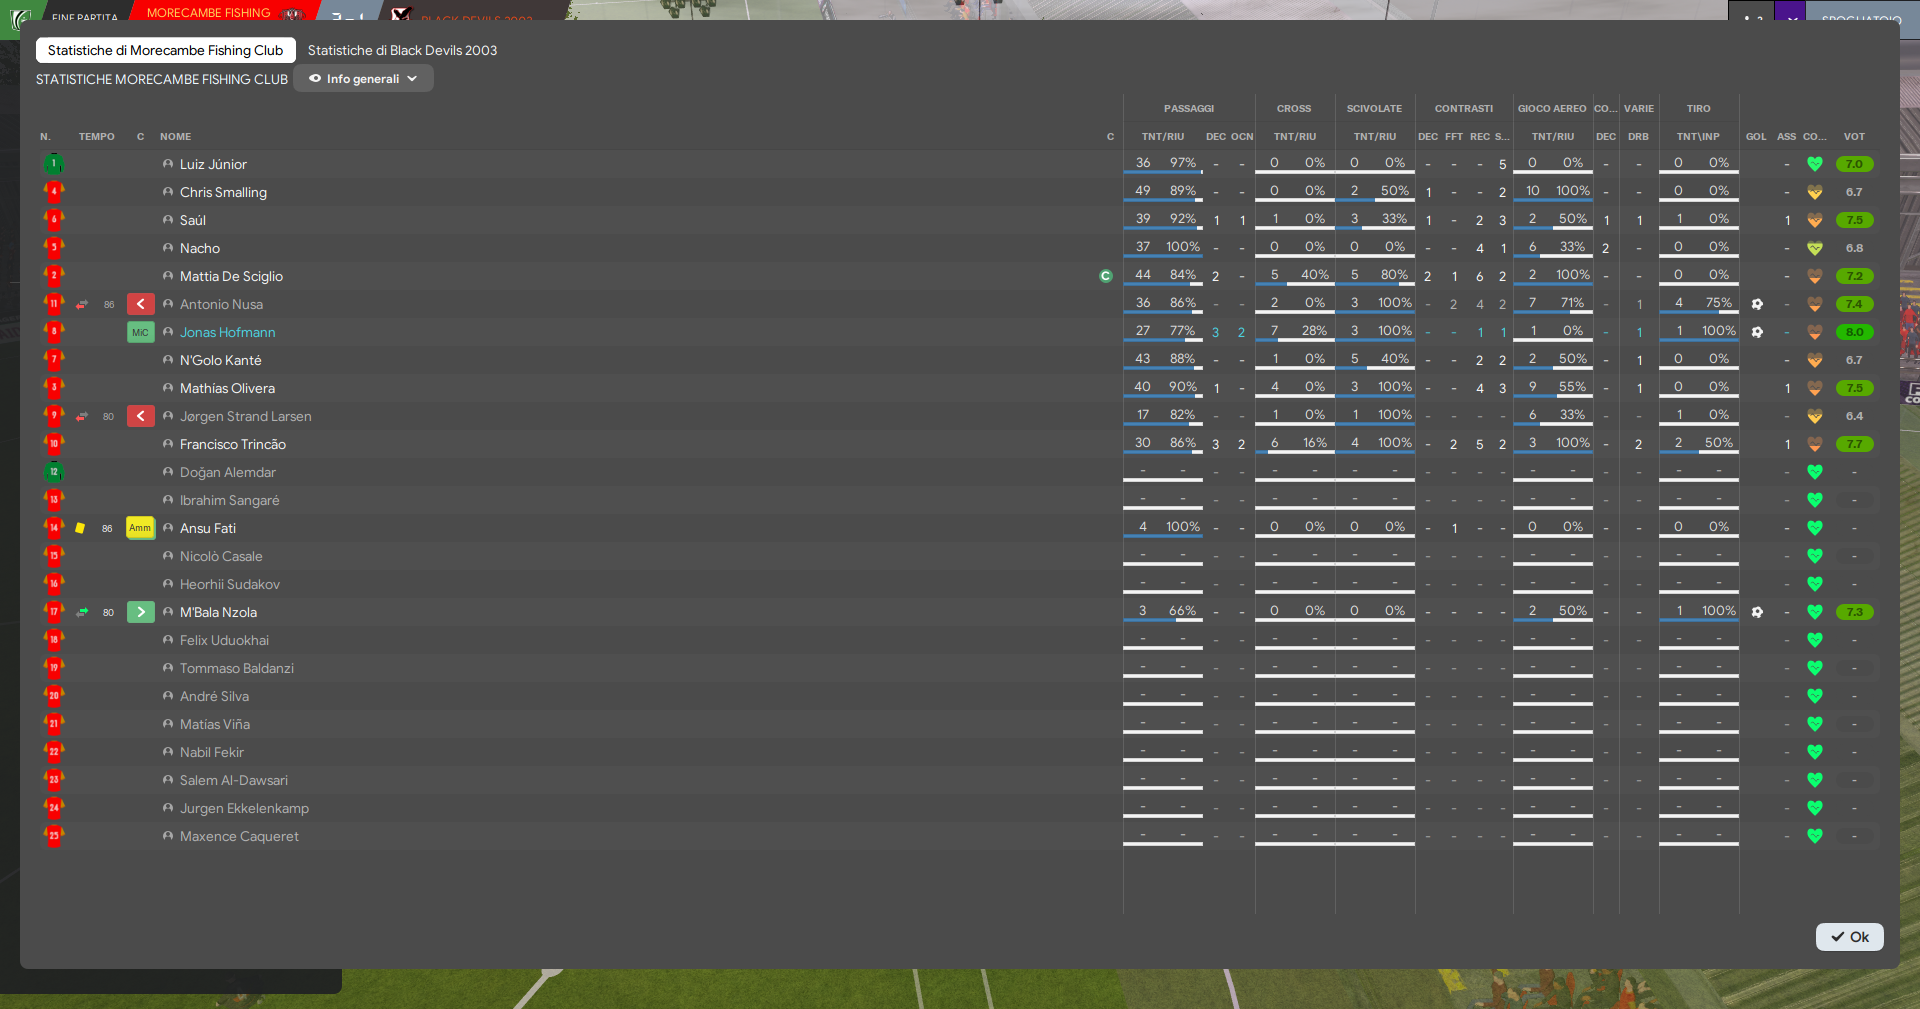Open the Info generali view dropdown

click(364, 79)
